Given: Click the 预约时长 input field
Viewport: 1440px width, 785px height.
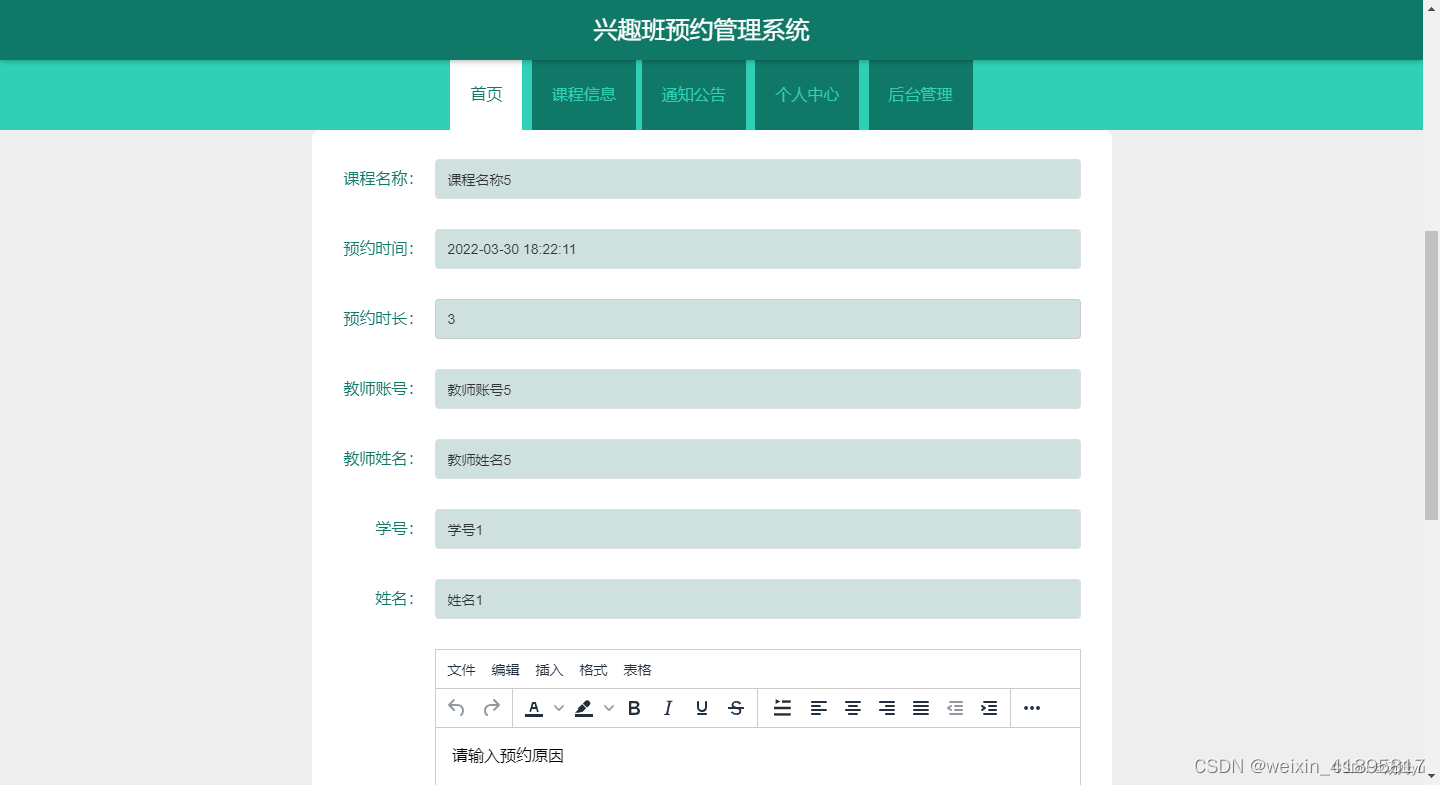Looking at the screenshot, I should (x=758, y=319).
